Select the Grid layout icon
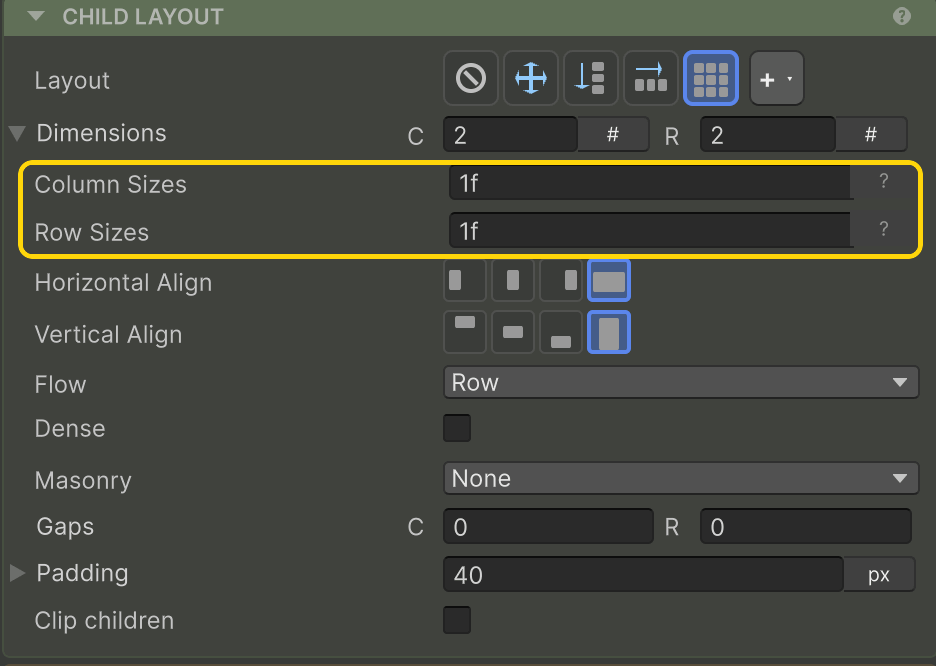The image size is (936, 666). (710, 78)
